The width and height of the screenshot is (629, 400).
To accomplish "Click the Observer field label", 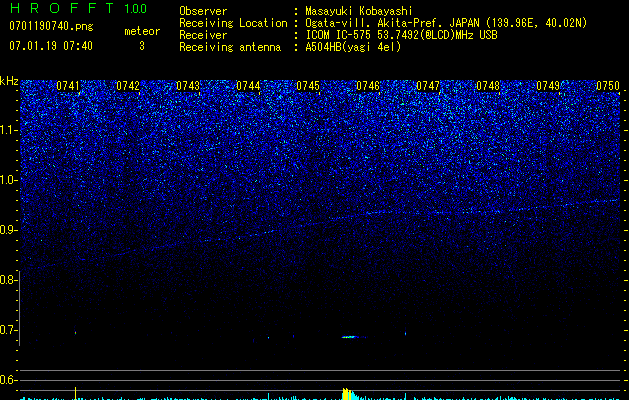I will pyautogui.click(x=203, y=11).
